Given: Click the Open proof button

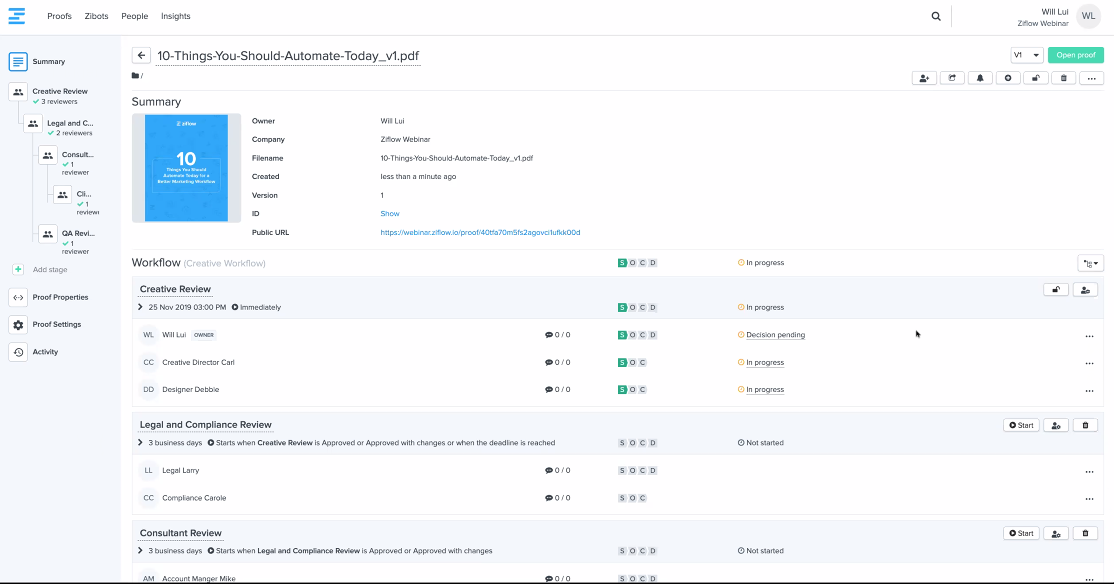Looking at the screenshot, I should (x=1075, y=55).
